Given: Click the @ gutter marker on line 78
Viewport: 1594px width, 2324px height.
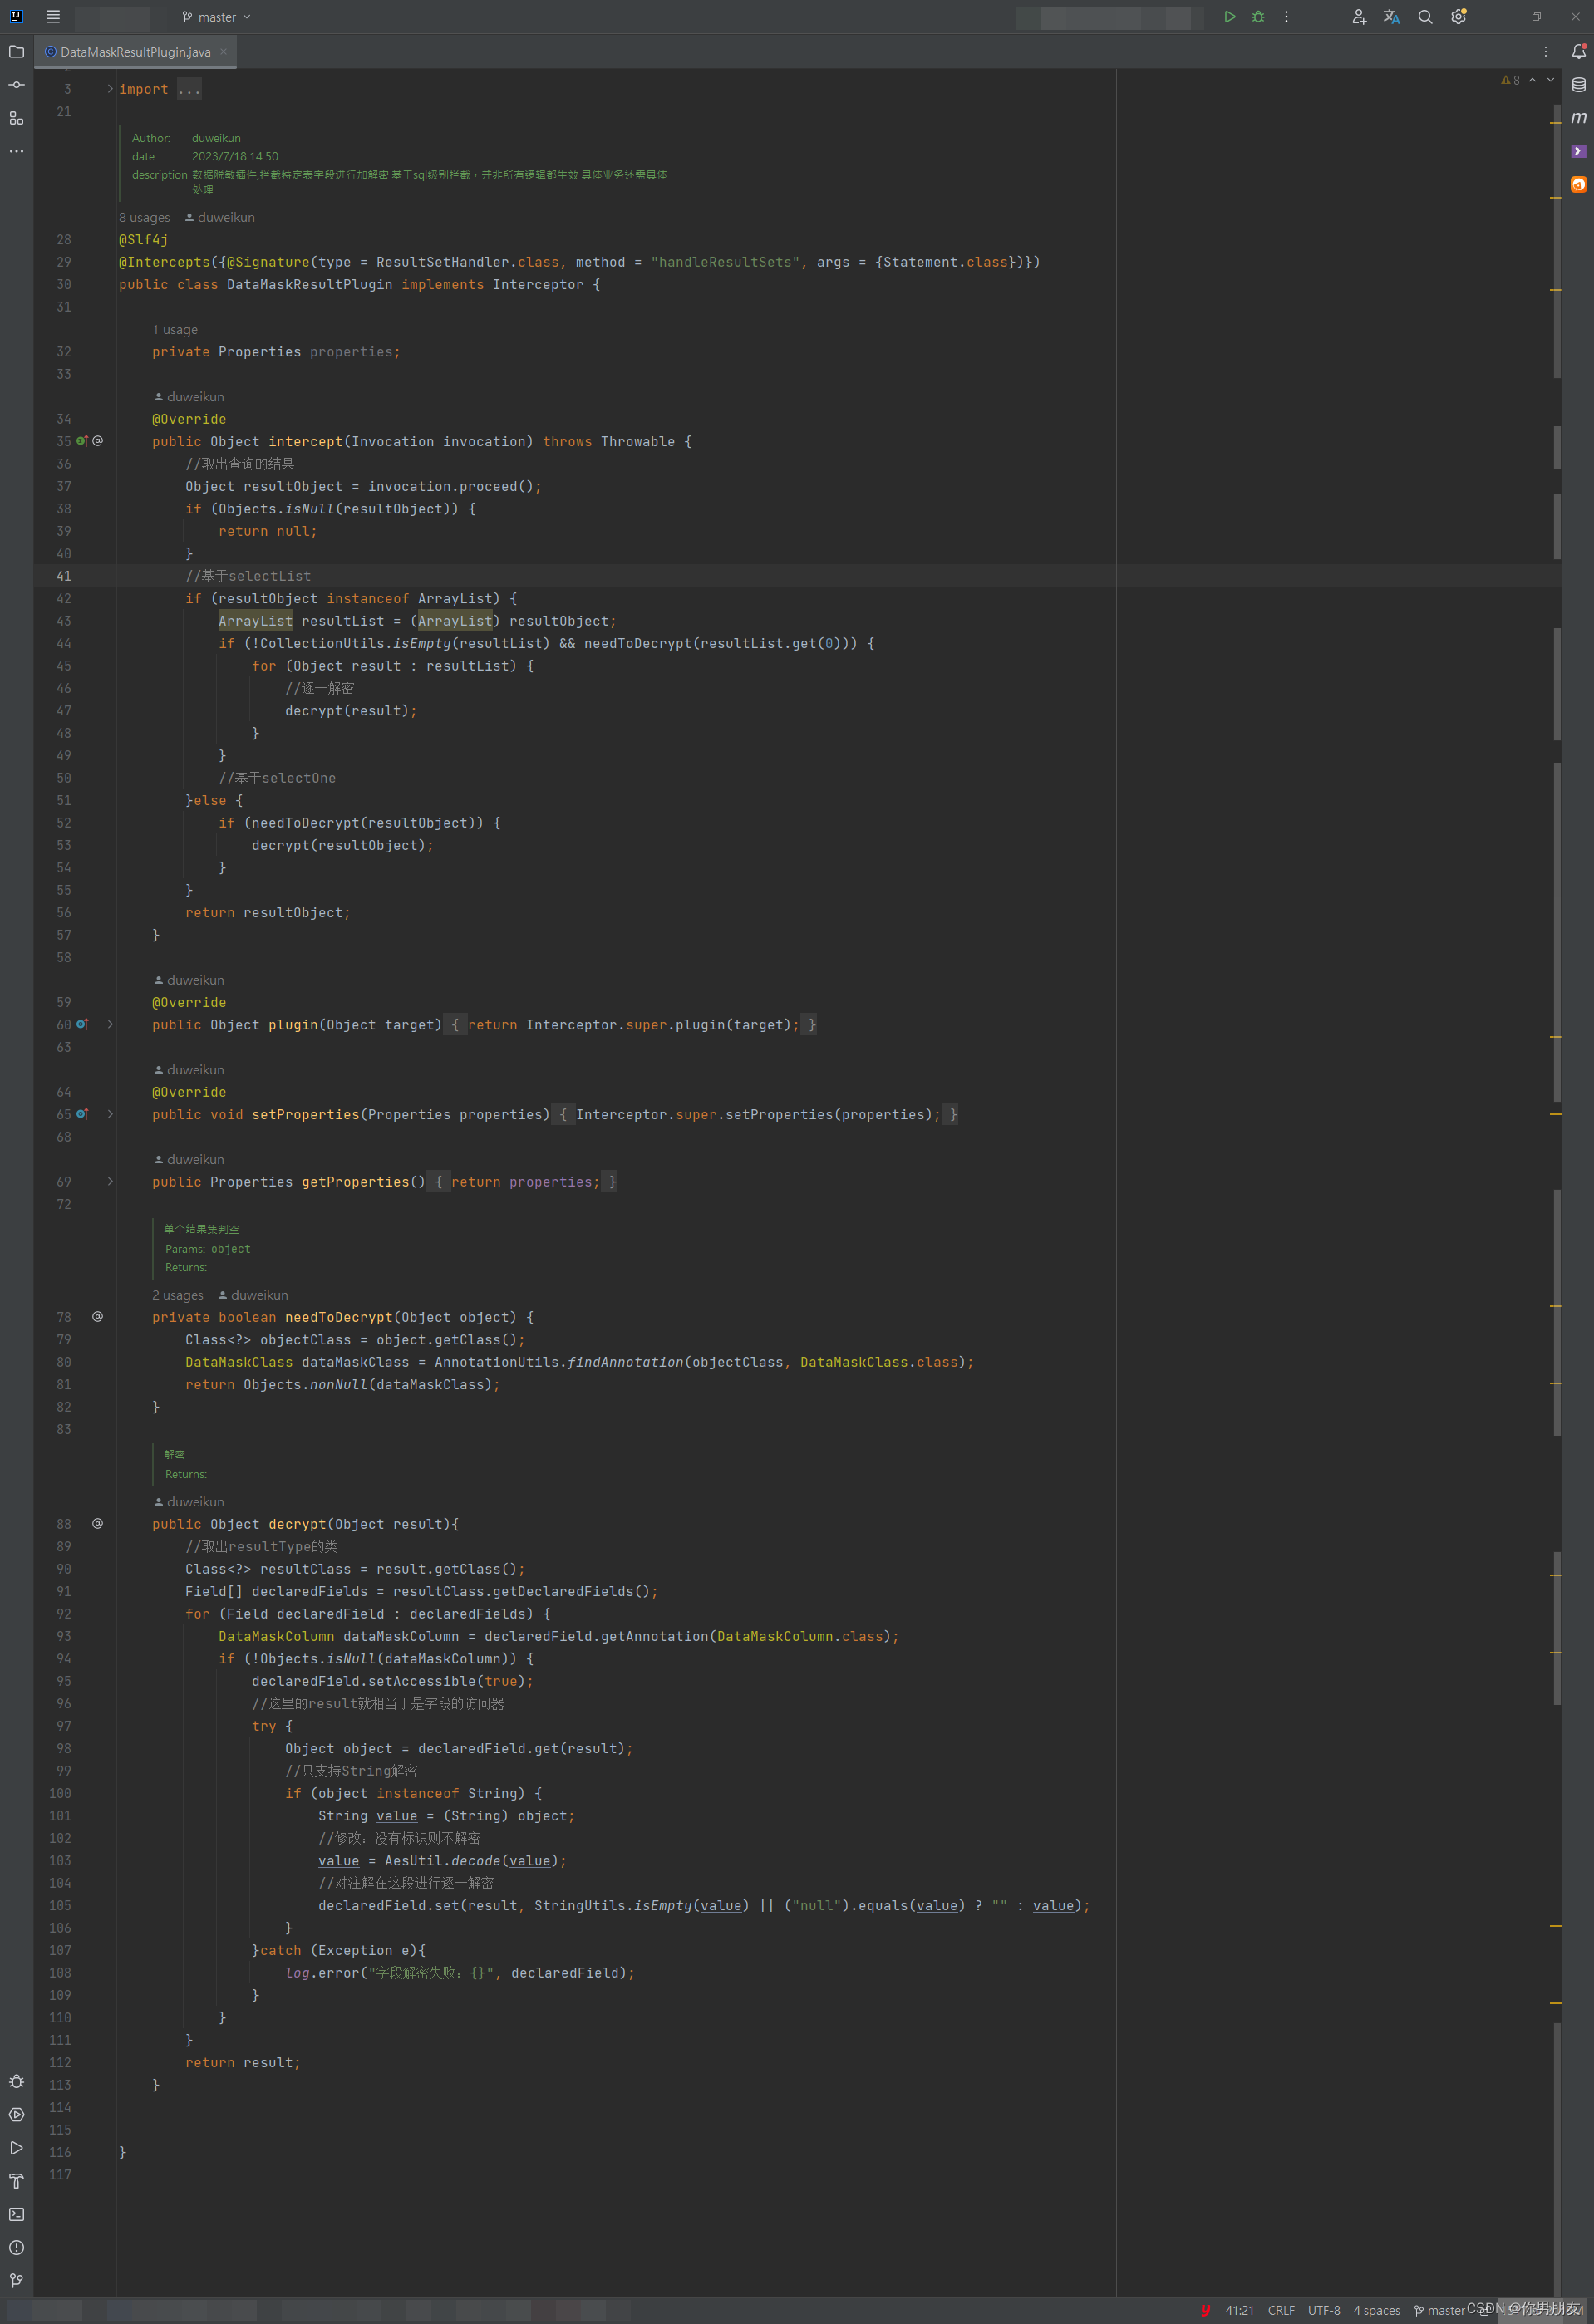Looking at the screenshot, I should 97,1316.
